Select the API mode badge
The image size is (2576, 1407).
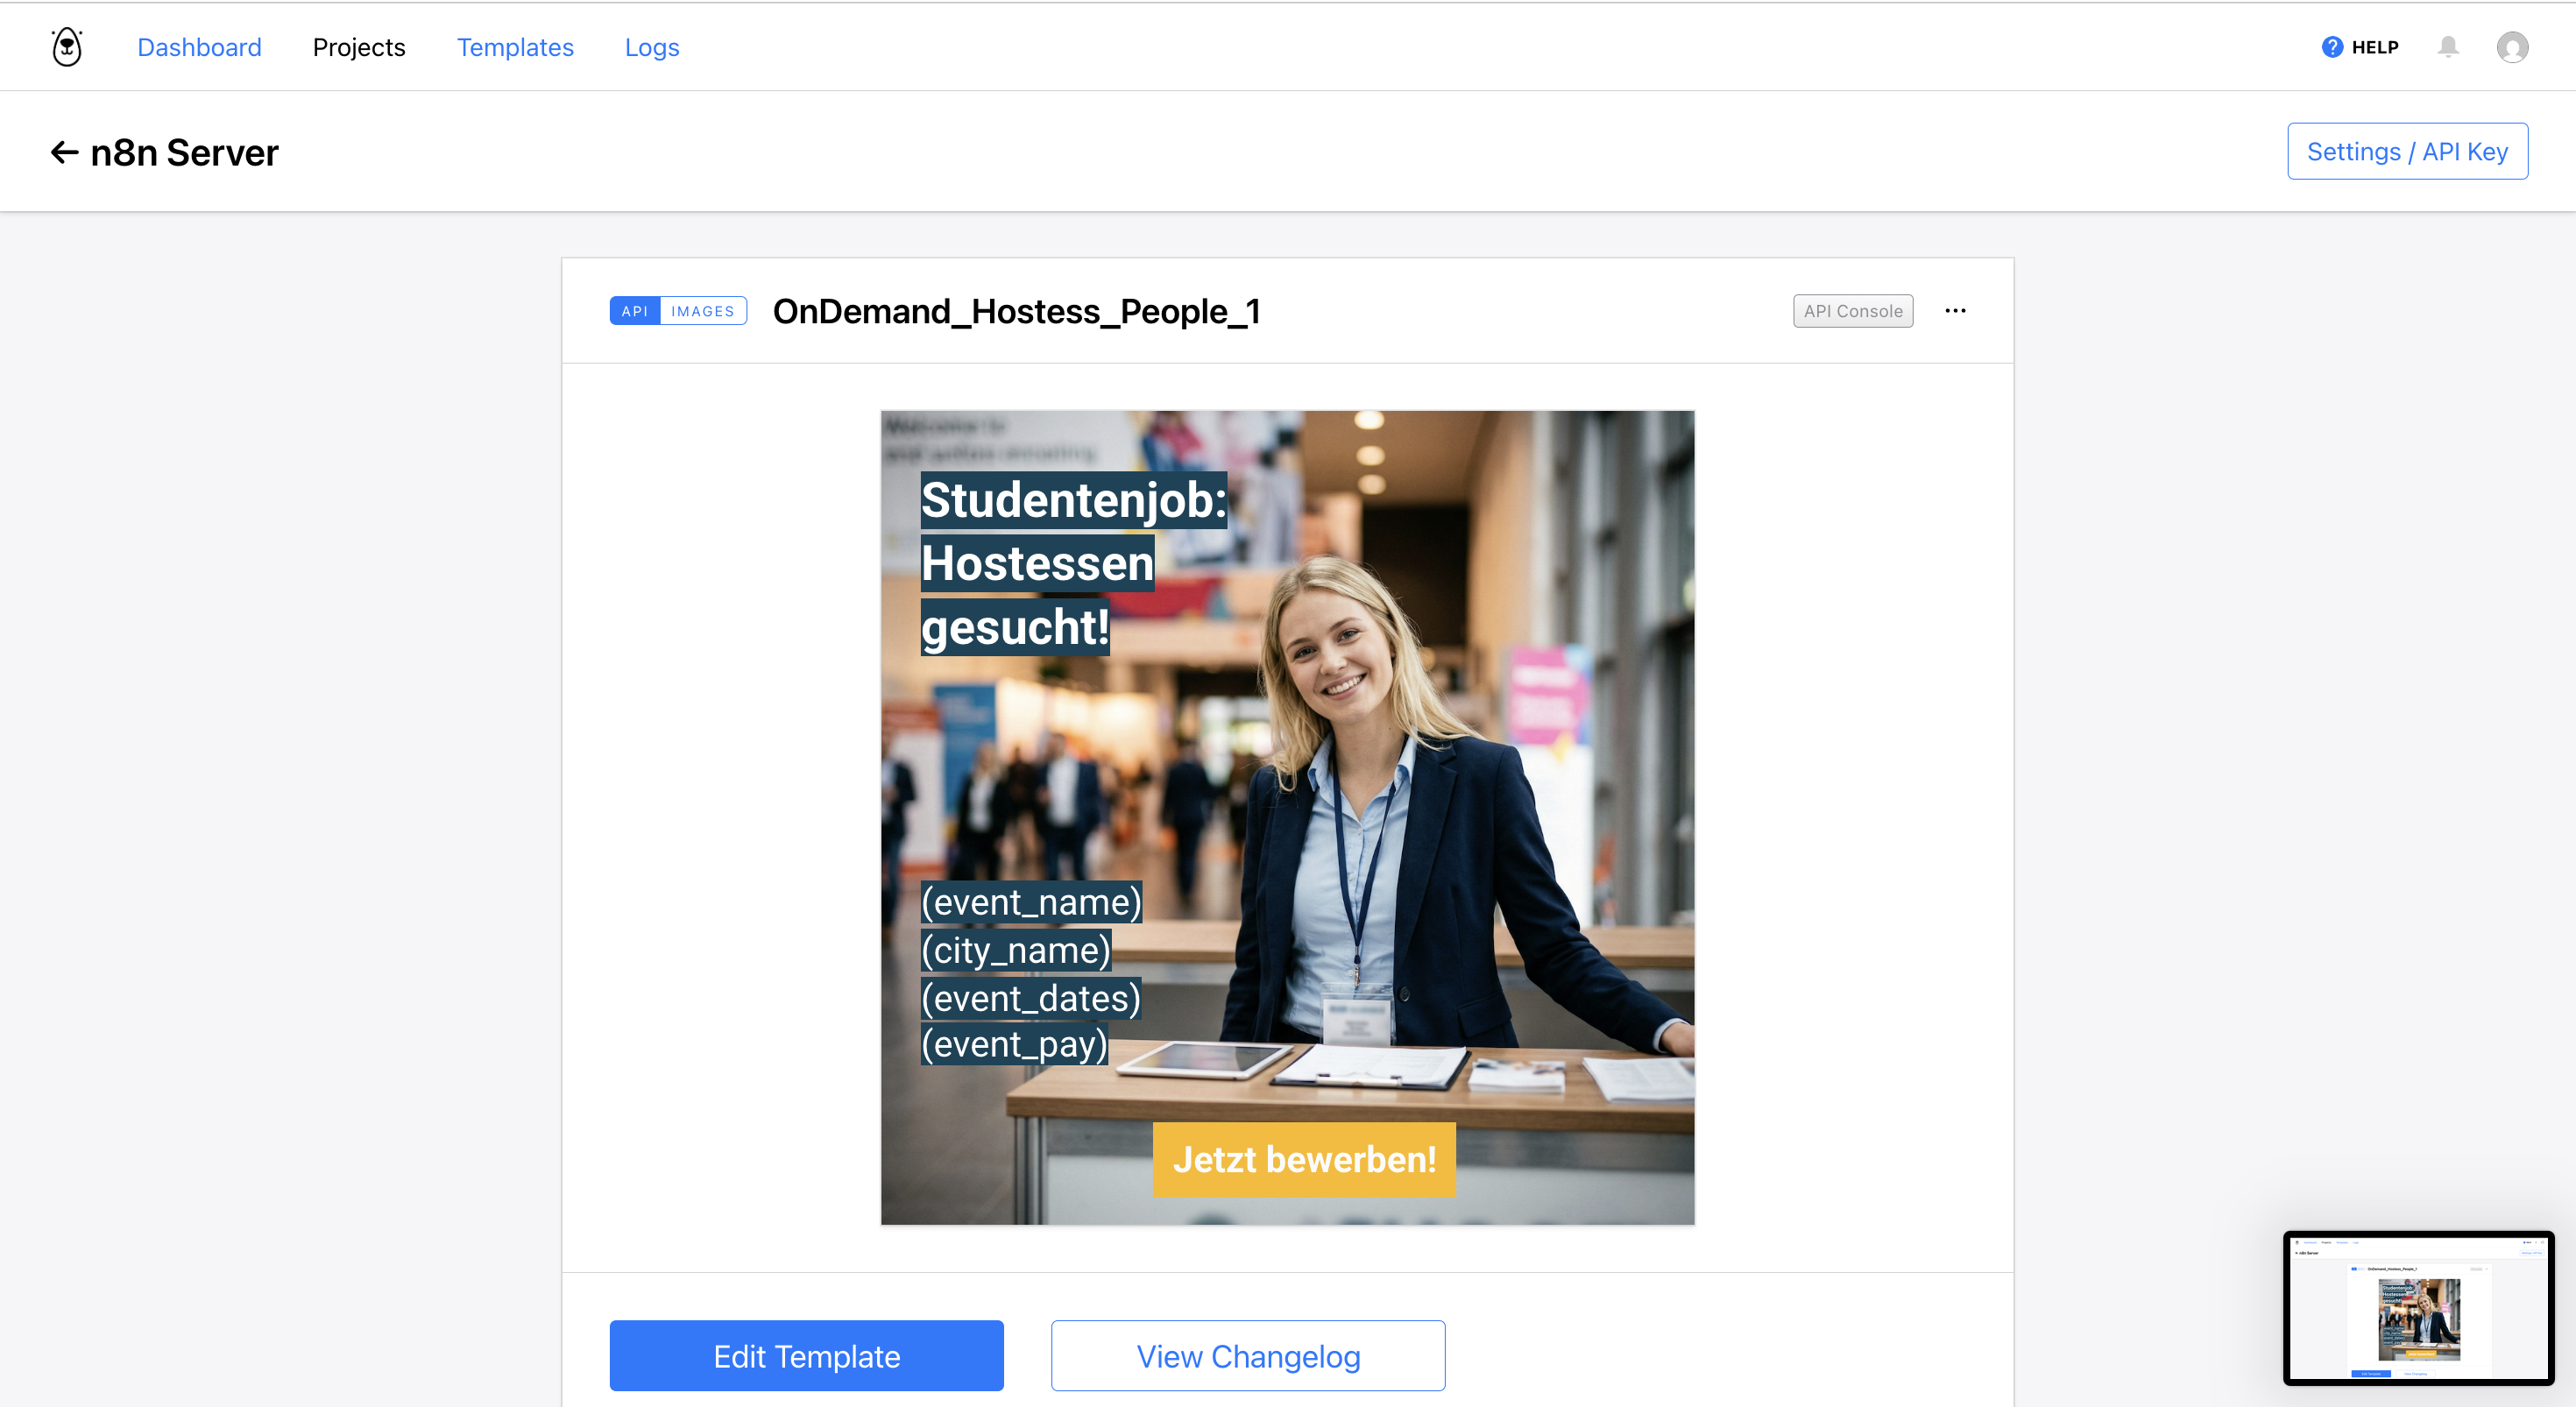pyautogui.click(x=634, y=311)
